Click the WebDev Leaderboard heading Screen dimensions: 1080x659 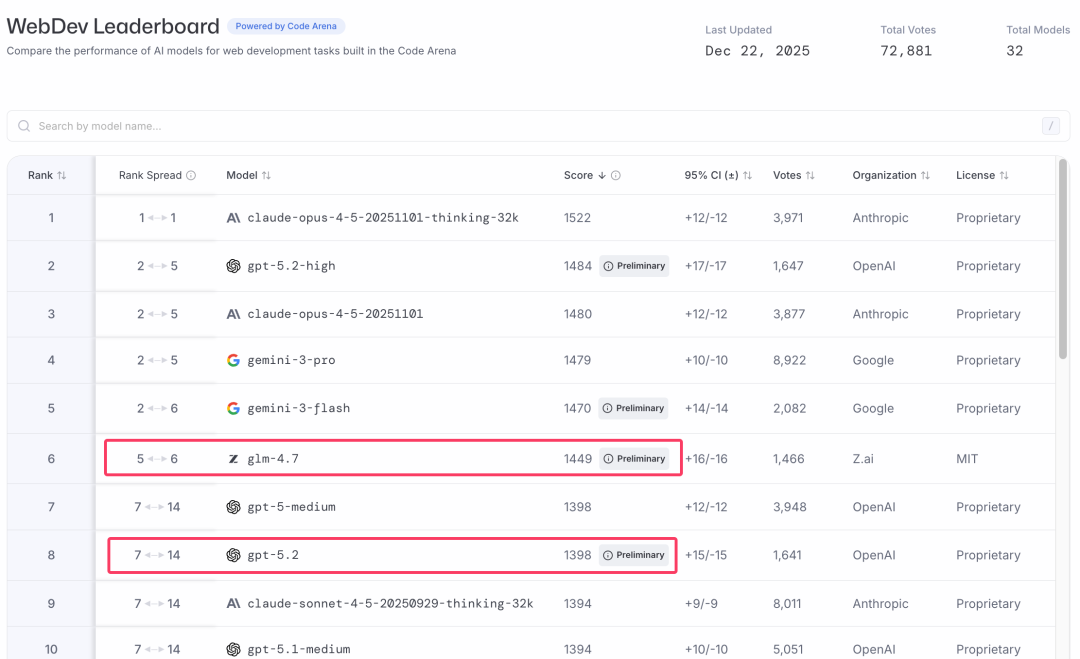point(113,26)
